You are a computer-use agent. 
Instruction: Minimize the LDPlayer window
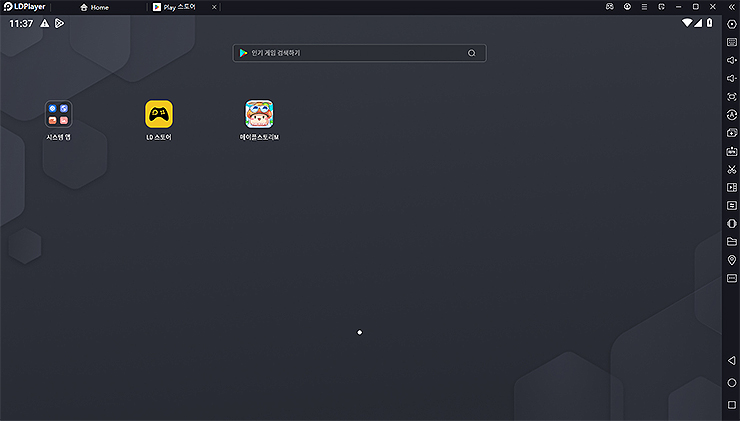tap(678, 7)
